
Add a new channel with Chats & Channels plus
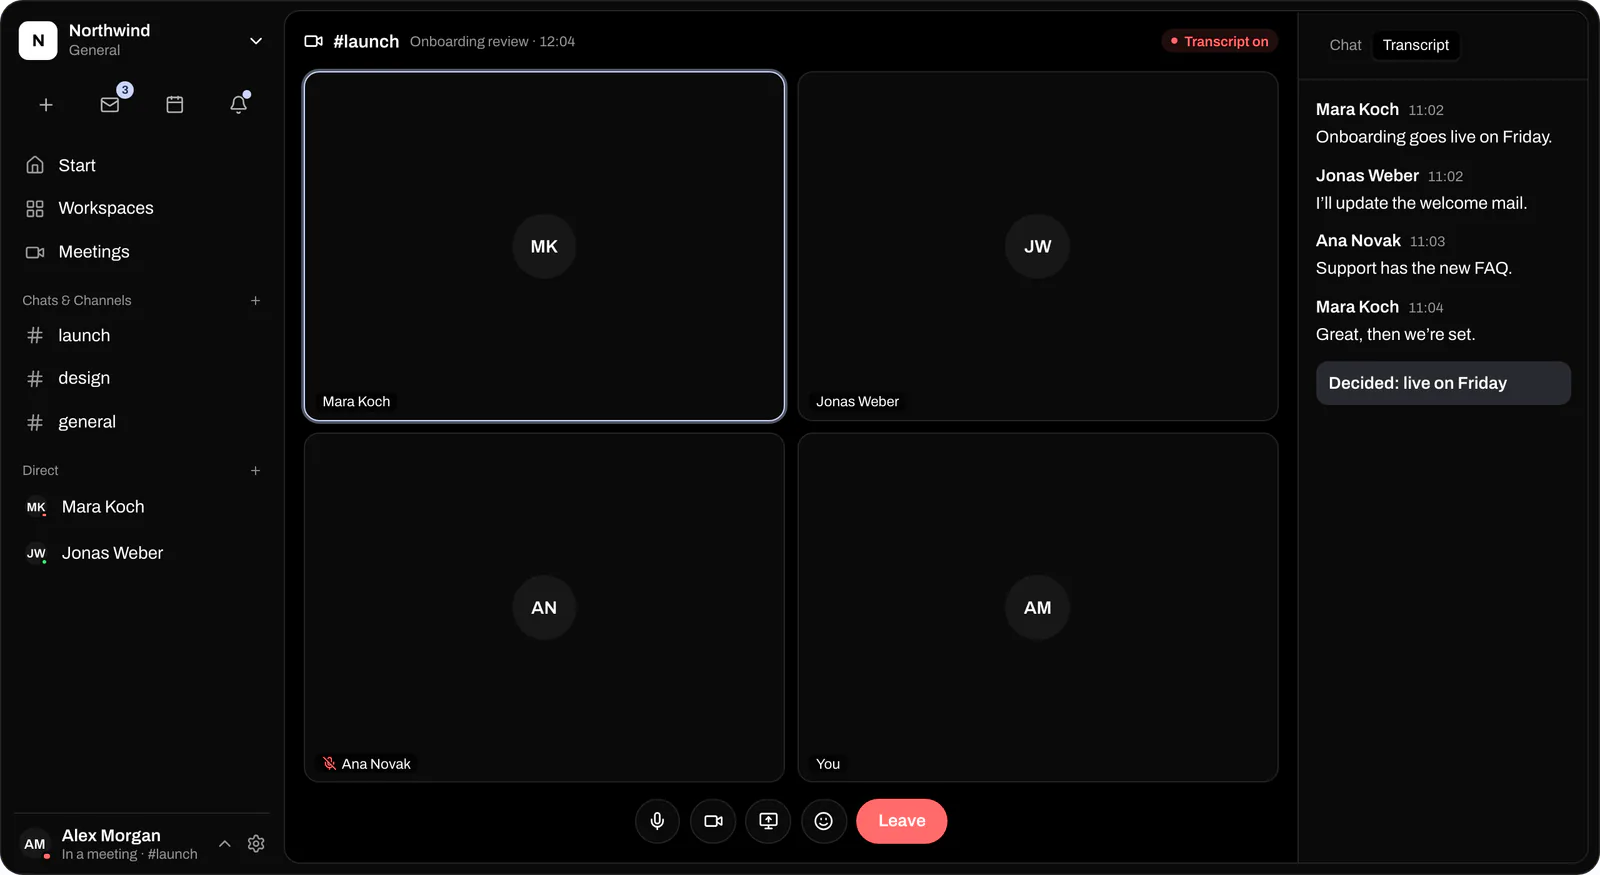(255, 300)
